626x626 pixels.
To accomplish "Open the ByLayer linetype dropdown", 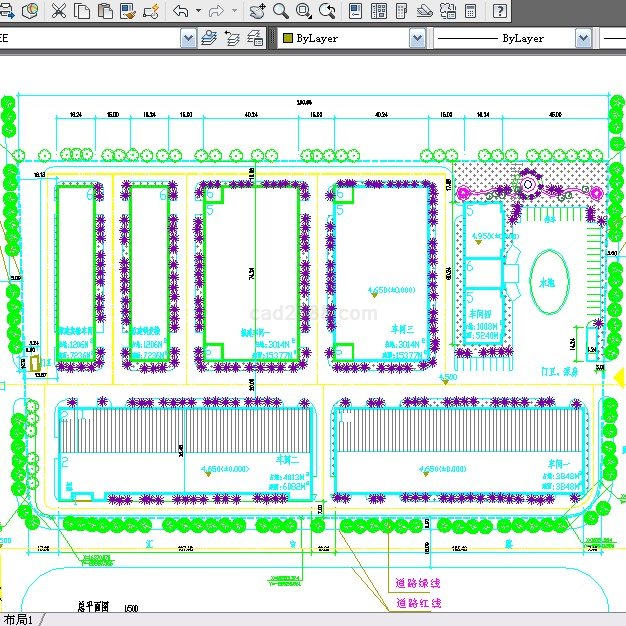I will 582,38.
